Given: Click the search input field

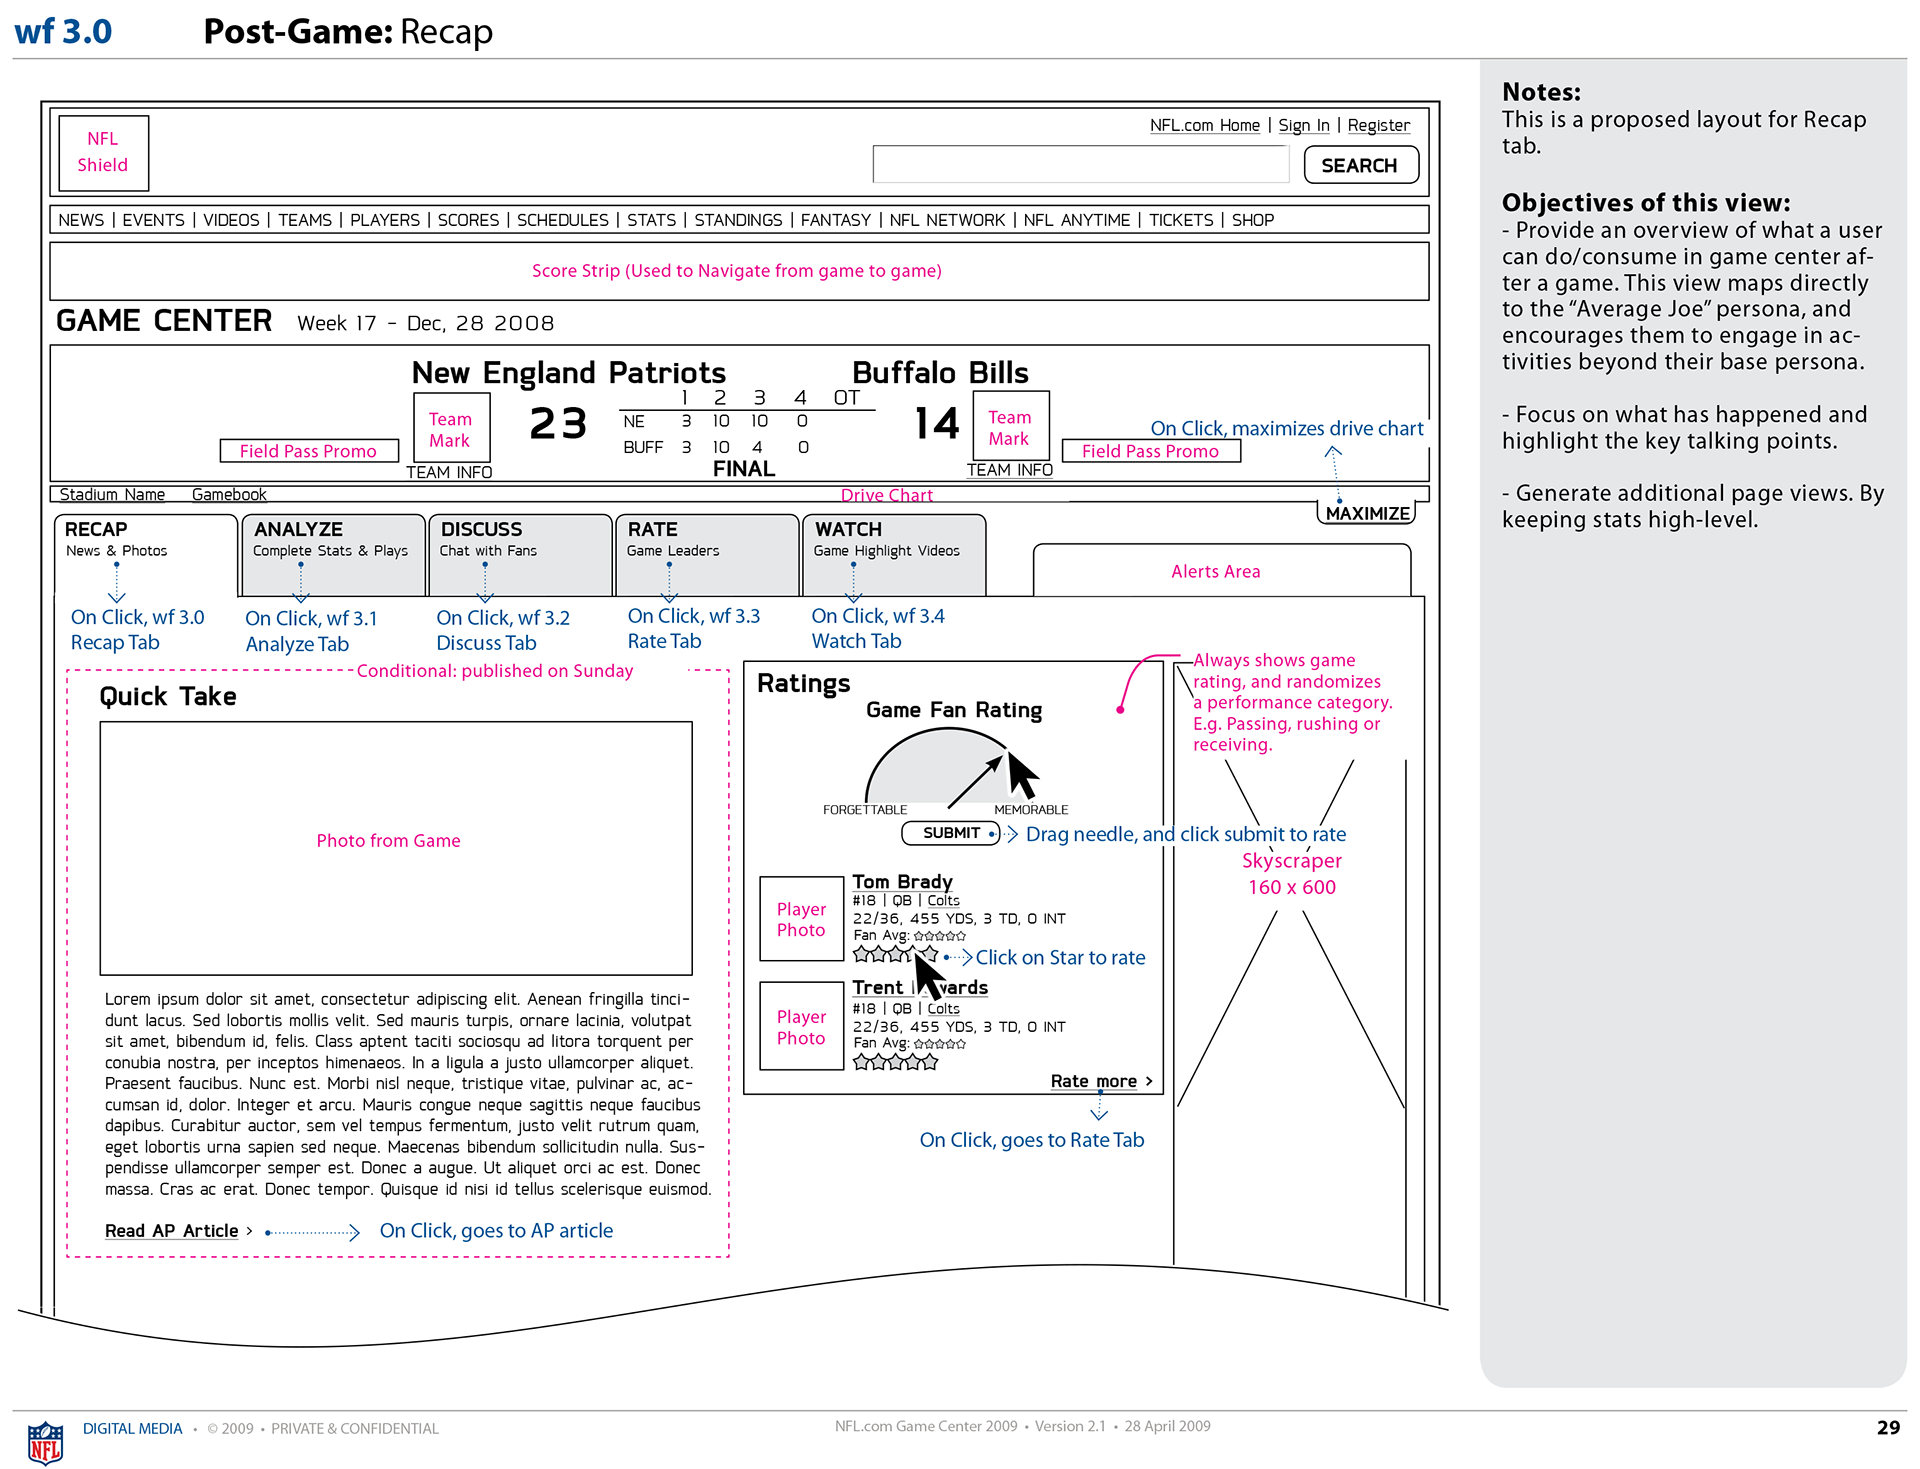Looking at the screenshot, I should click(x=1081, y=164).
